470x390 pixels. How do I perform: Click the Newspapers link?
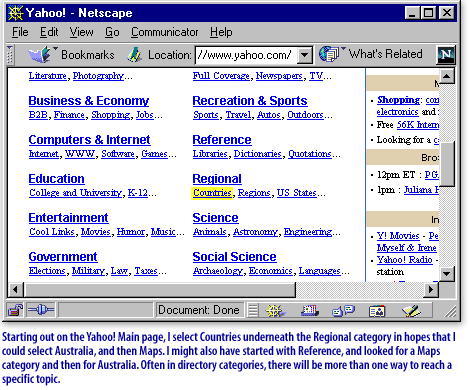coord(279,76)
